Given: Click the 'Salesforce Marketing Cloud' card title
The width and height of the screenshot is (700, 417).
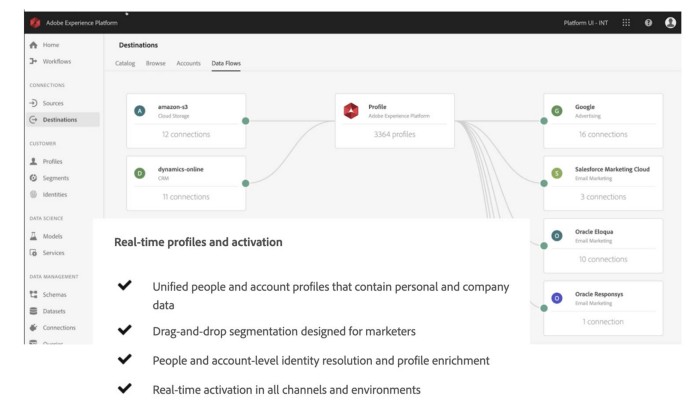Looking at the screenshot, I should coord(612,169).
